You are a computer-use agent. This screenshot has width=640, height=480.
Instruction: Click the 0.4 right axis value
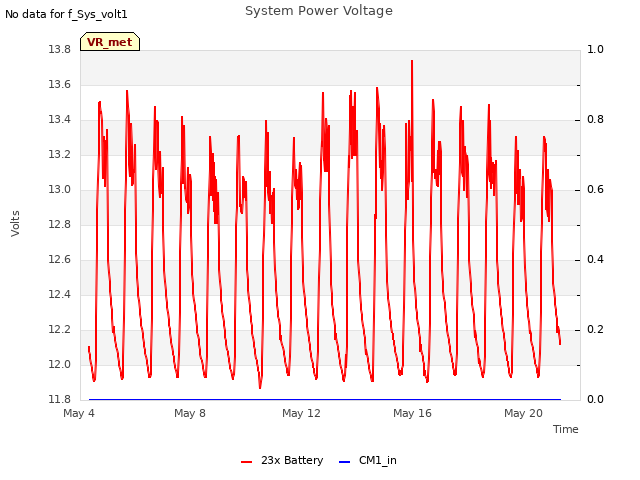click(x=595, y=260)
